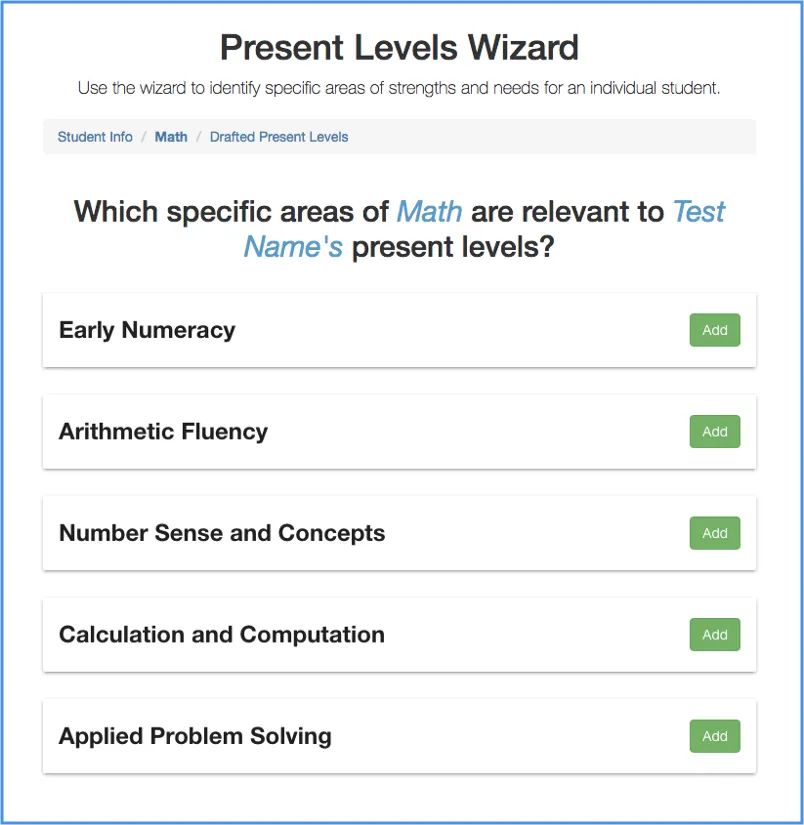
Task: Click the Arithmetic Fluency card title
Action: pos(163,432)
